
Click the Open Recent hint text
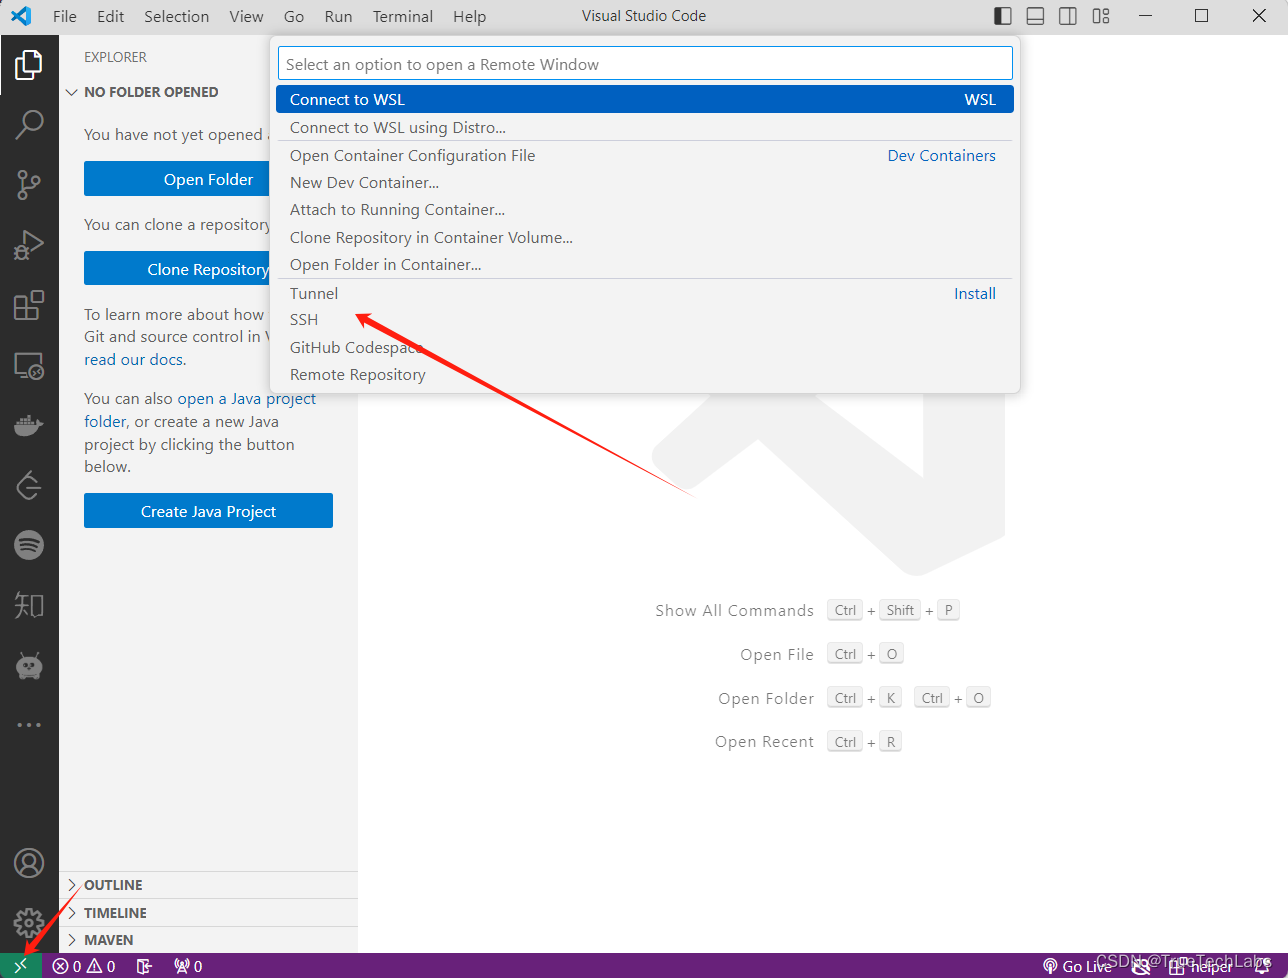point(765,742)
